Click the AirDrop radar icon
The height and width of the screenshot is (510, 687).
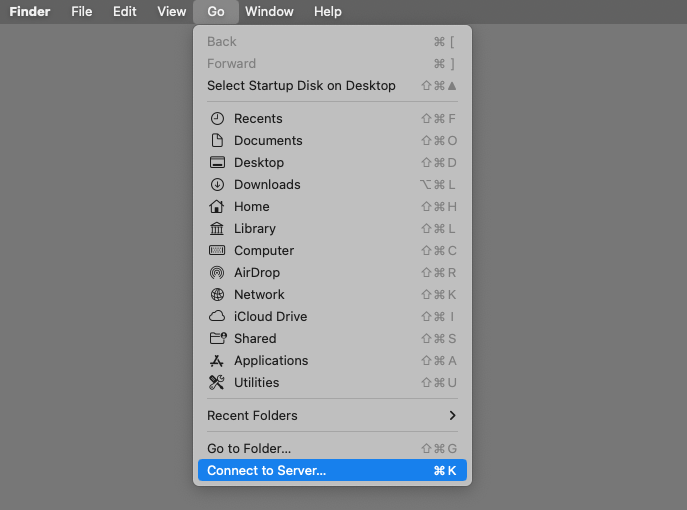[217, 273]
